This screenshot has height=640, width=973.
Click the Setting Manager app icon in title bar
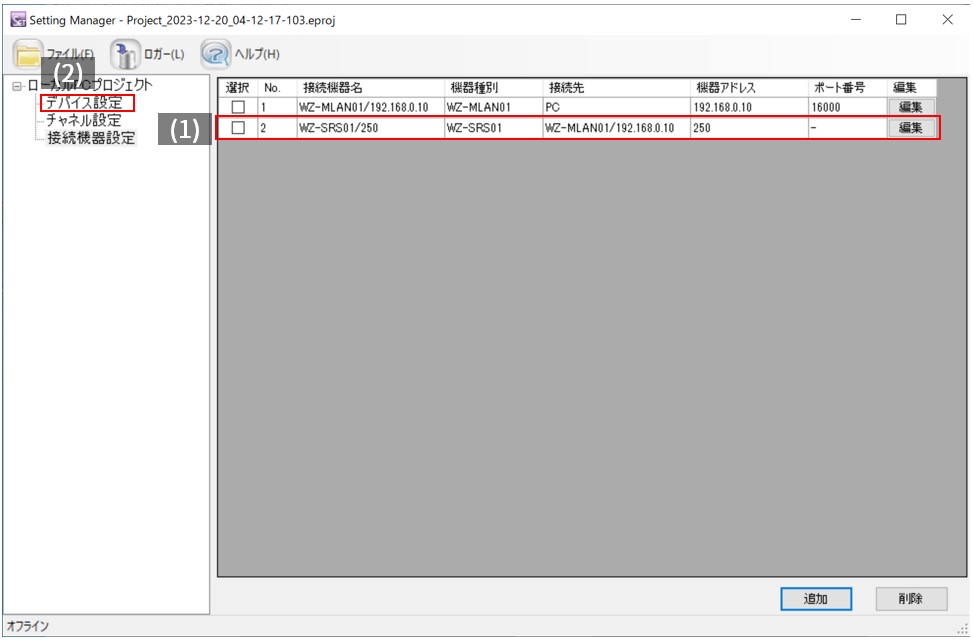(x=18, y=19)
